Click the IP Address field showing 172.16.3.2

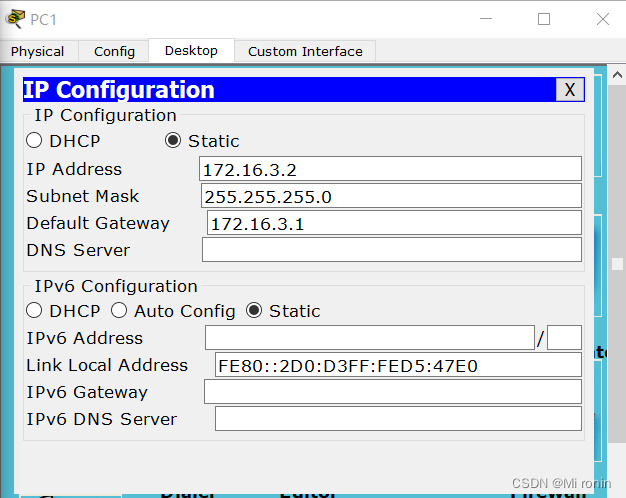pos(390,169)
